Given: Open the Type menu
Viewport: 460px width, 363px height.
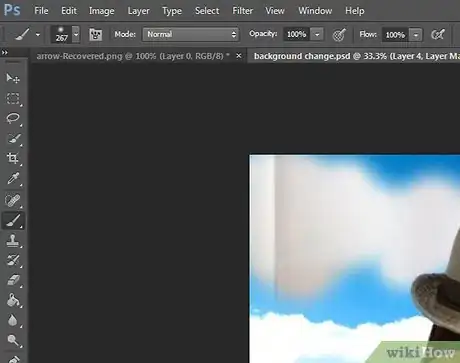Looking at the screenshot, I should point(172,11).
